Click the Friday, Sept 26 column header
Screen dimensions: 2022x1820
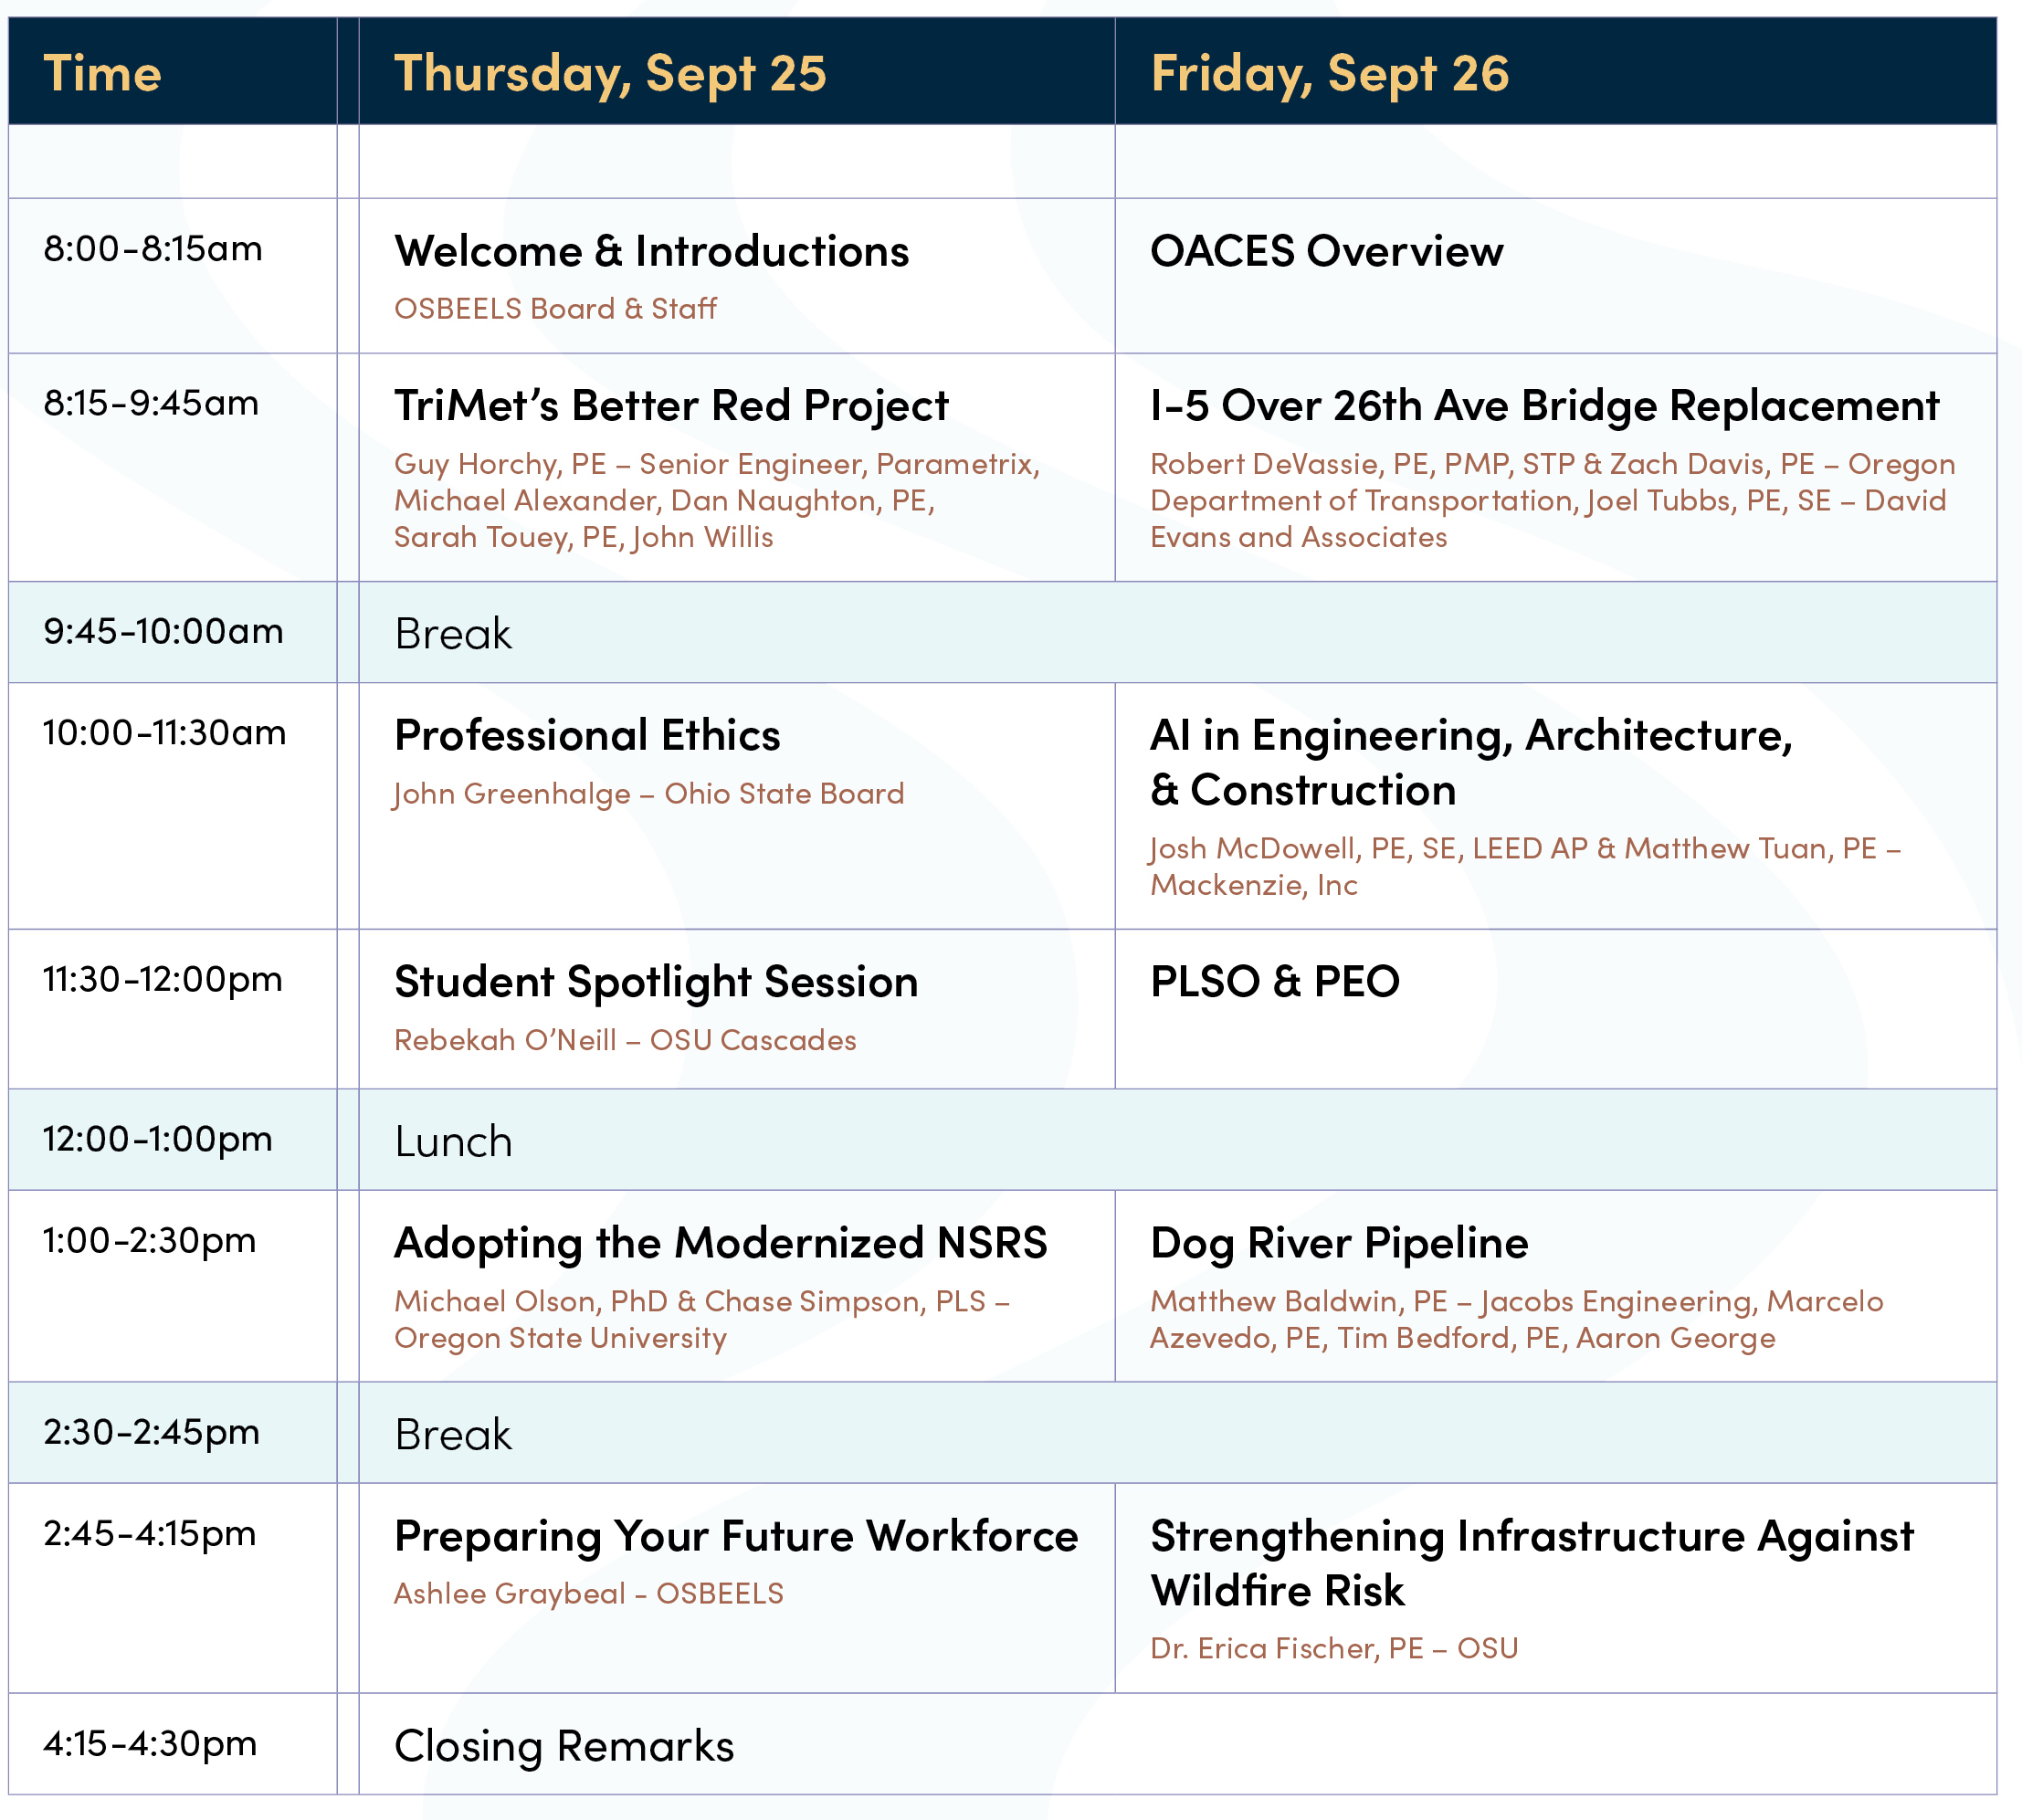click(x=1329, y=73)
